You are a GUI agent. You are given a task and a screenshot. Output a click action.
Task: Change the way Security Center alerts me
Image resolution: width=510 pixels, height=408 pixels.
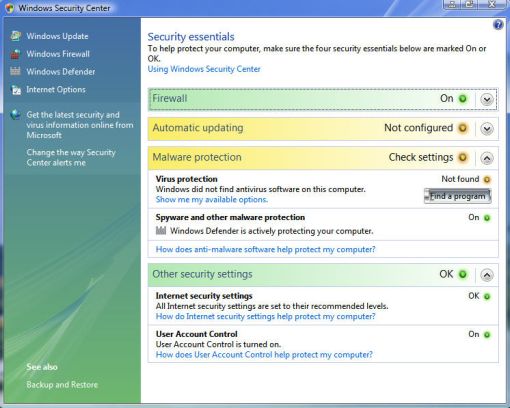[x=71, y=158]
